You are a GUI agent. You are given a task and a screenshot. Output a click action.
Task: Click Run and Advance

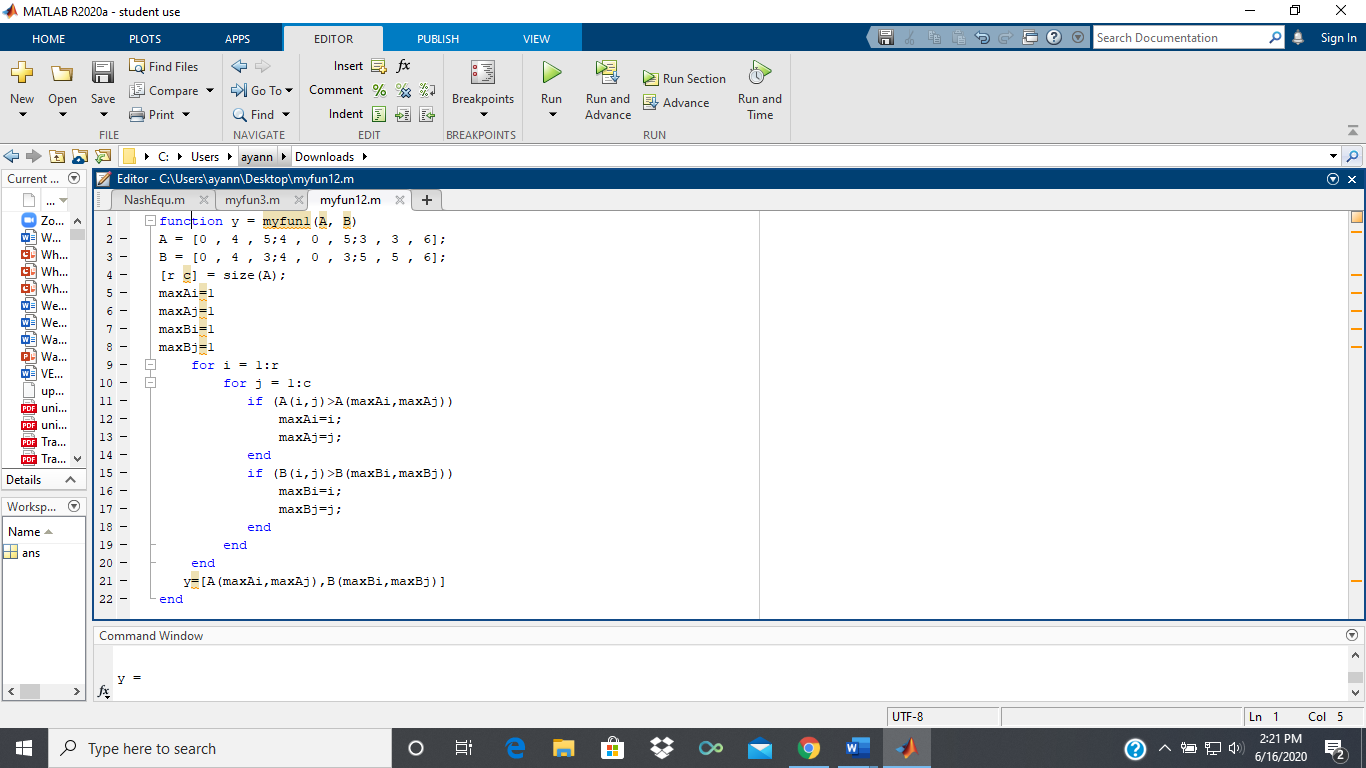[x=607, y=89]
